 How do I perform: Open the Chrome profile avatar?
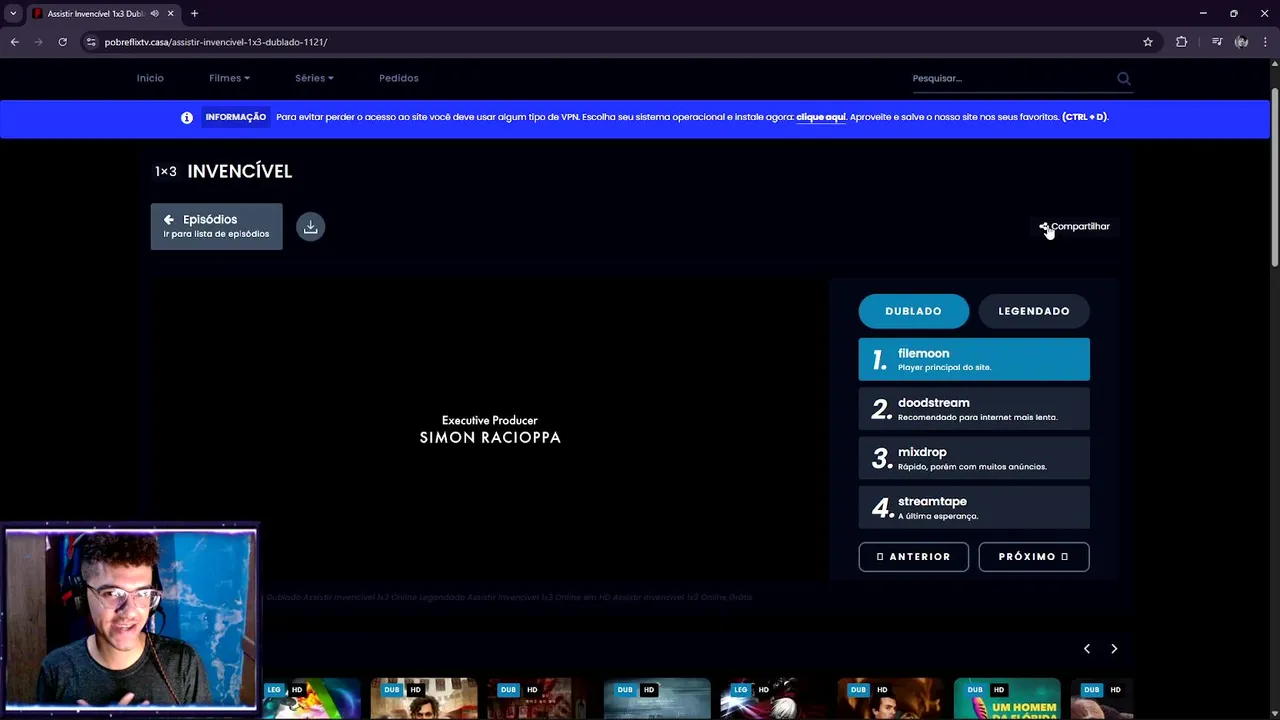click(x=1241, y=42)
